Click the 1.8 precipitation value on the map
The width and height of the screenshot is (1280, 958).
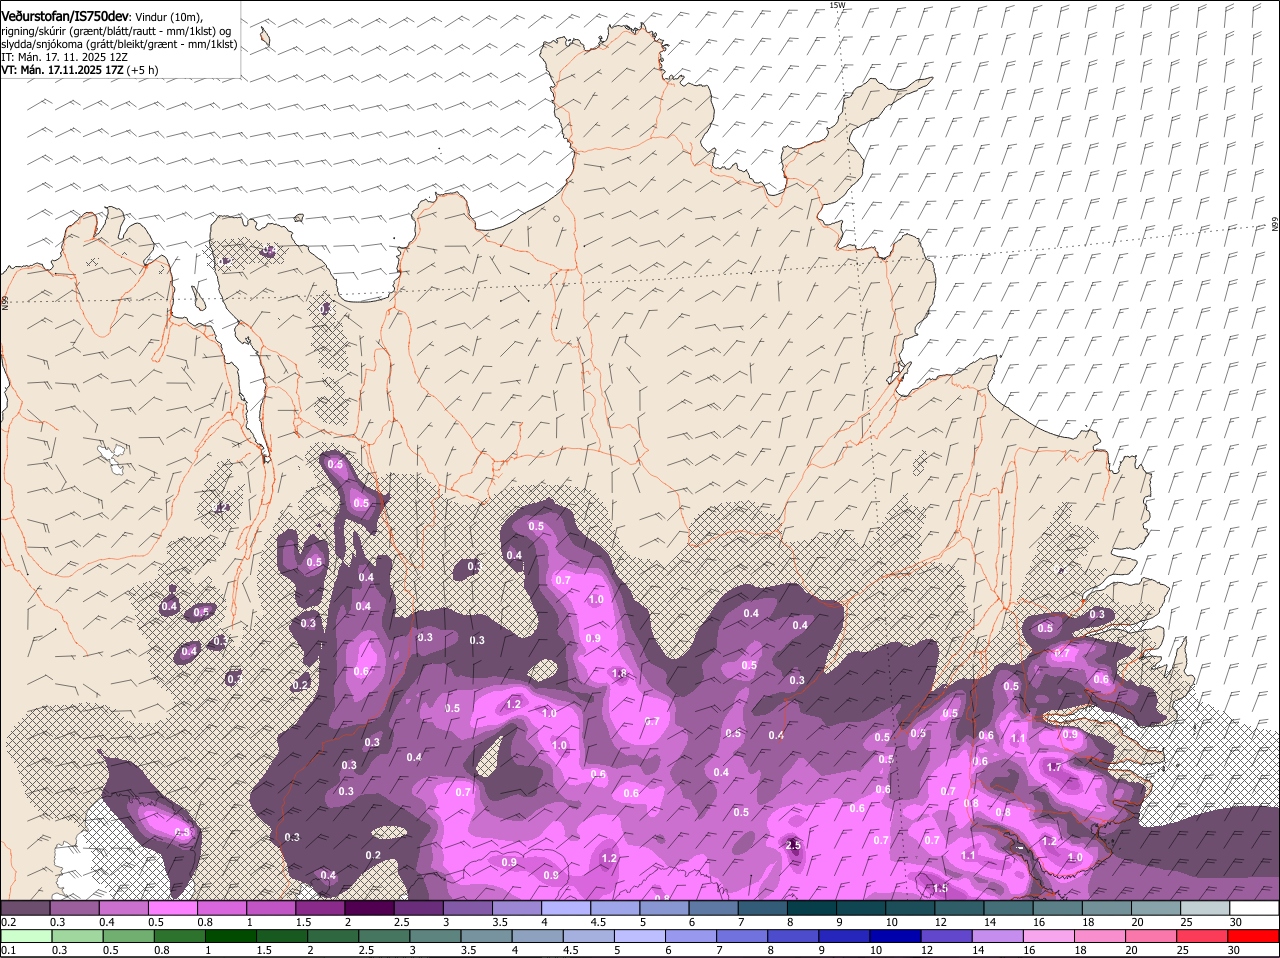[619, 674]
